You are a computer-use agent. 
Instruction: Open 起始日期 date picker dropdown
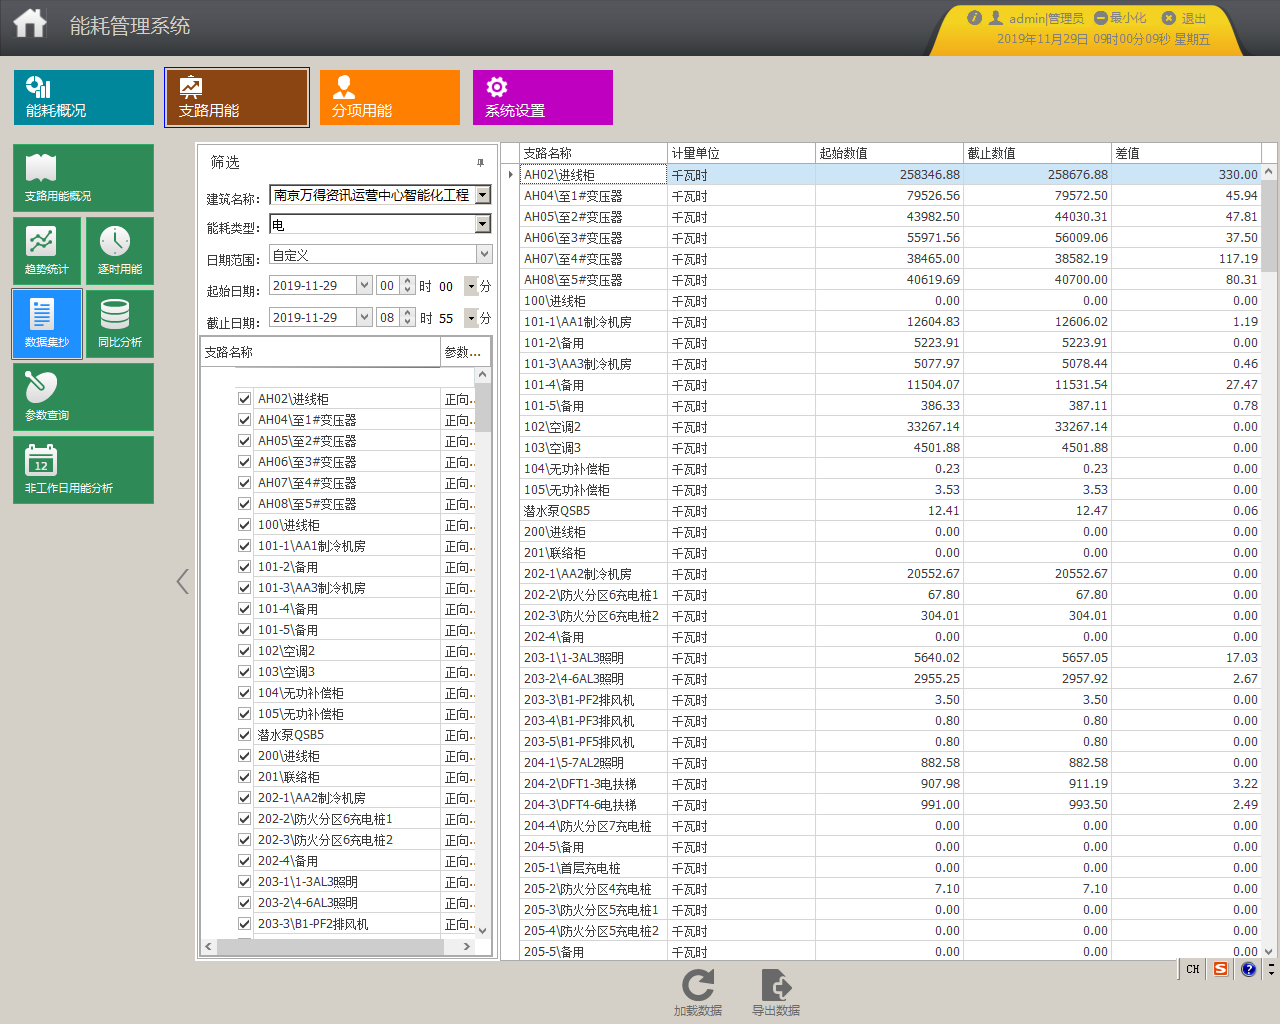(x=364, y=285)
